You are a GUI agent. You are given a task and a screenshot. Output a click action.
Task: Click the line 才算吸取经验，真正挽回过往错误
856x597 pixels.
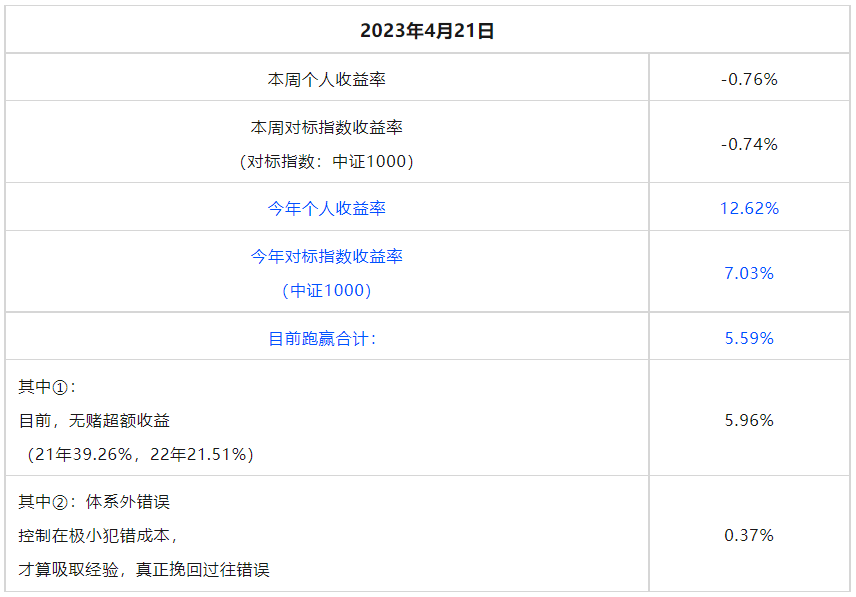pos(144,570)
